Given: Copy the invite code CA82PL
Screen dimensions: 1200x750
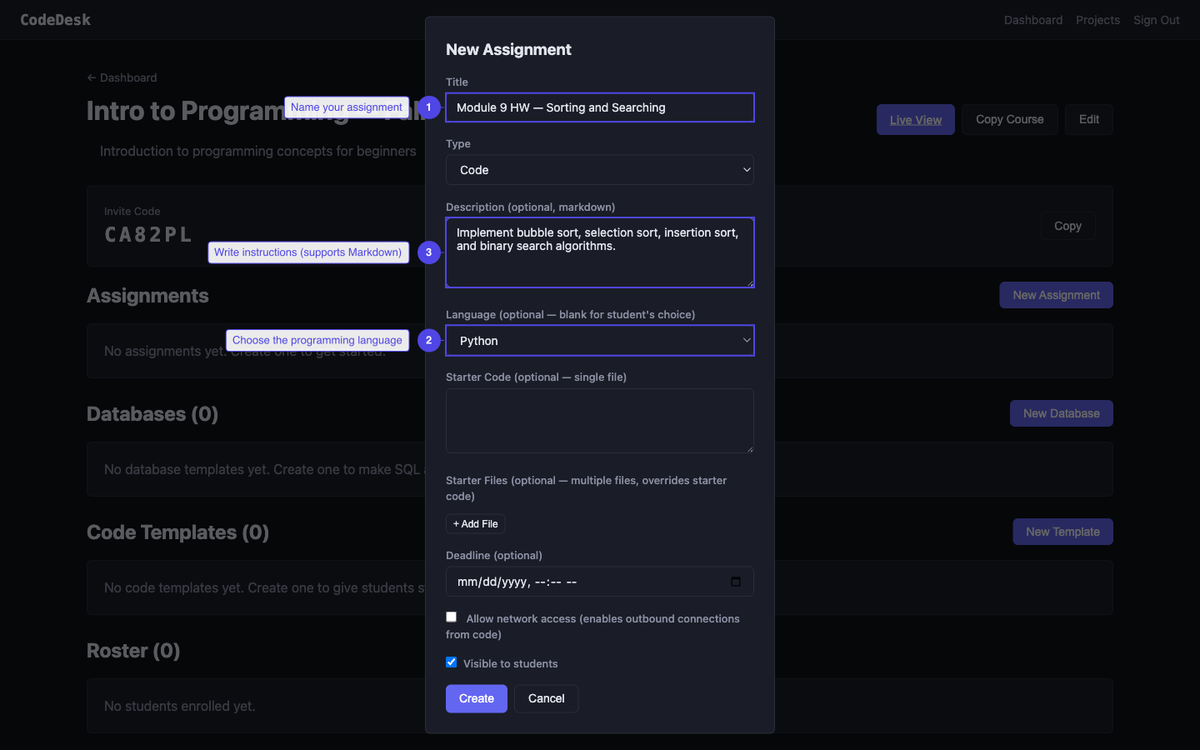Looking at the screenshot, I should pyautogui.click(x=1067, y=225).
